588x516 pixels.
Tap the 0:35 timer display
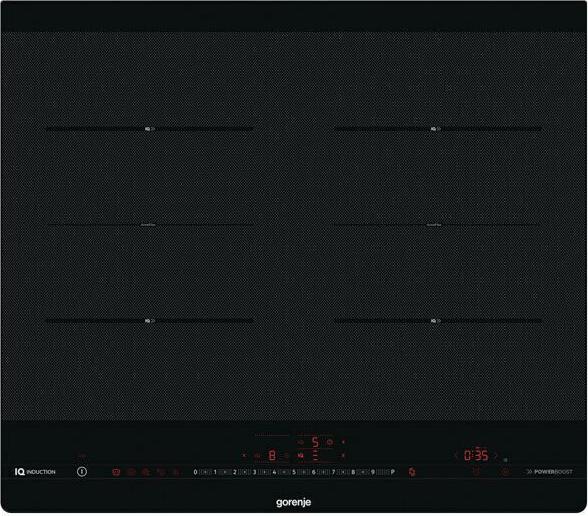pyautogui.click(x=476, y=455)
